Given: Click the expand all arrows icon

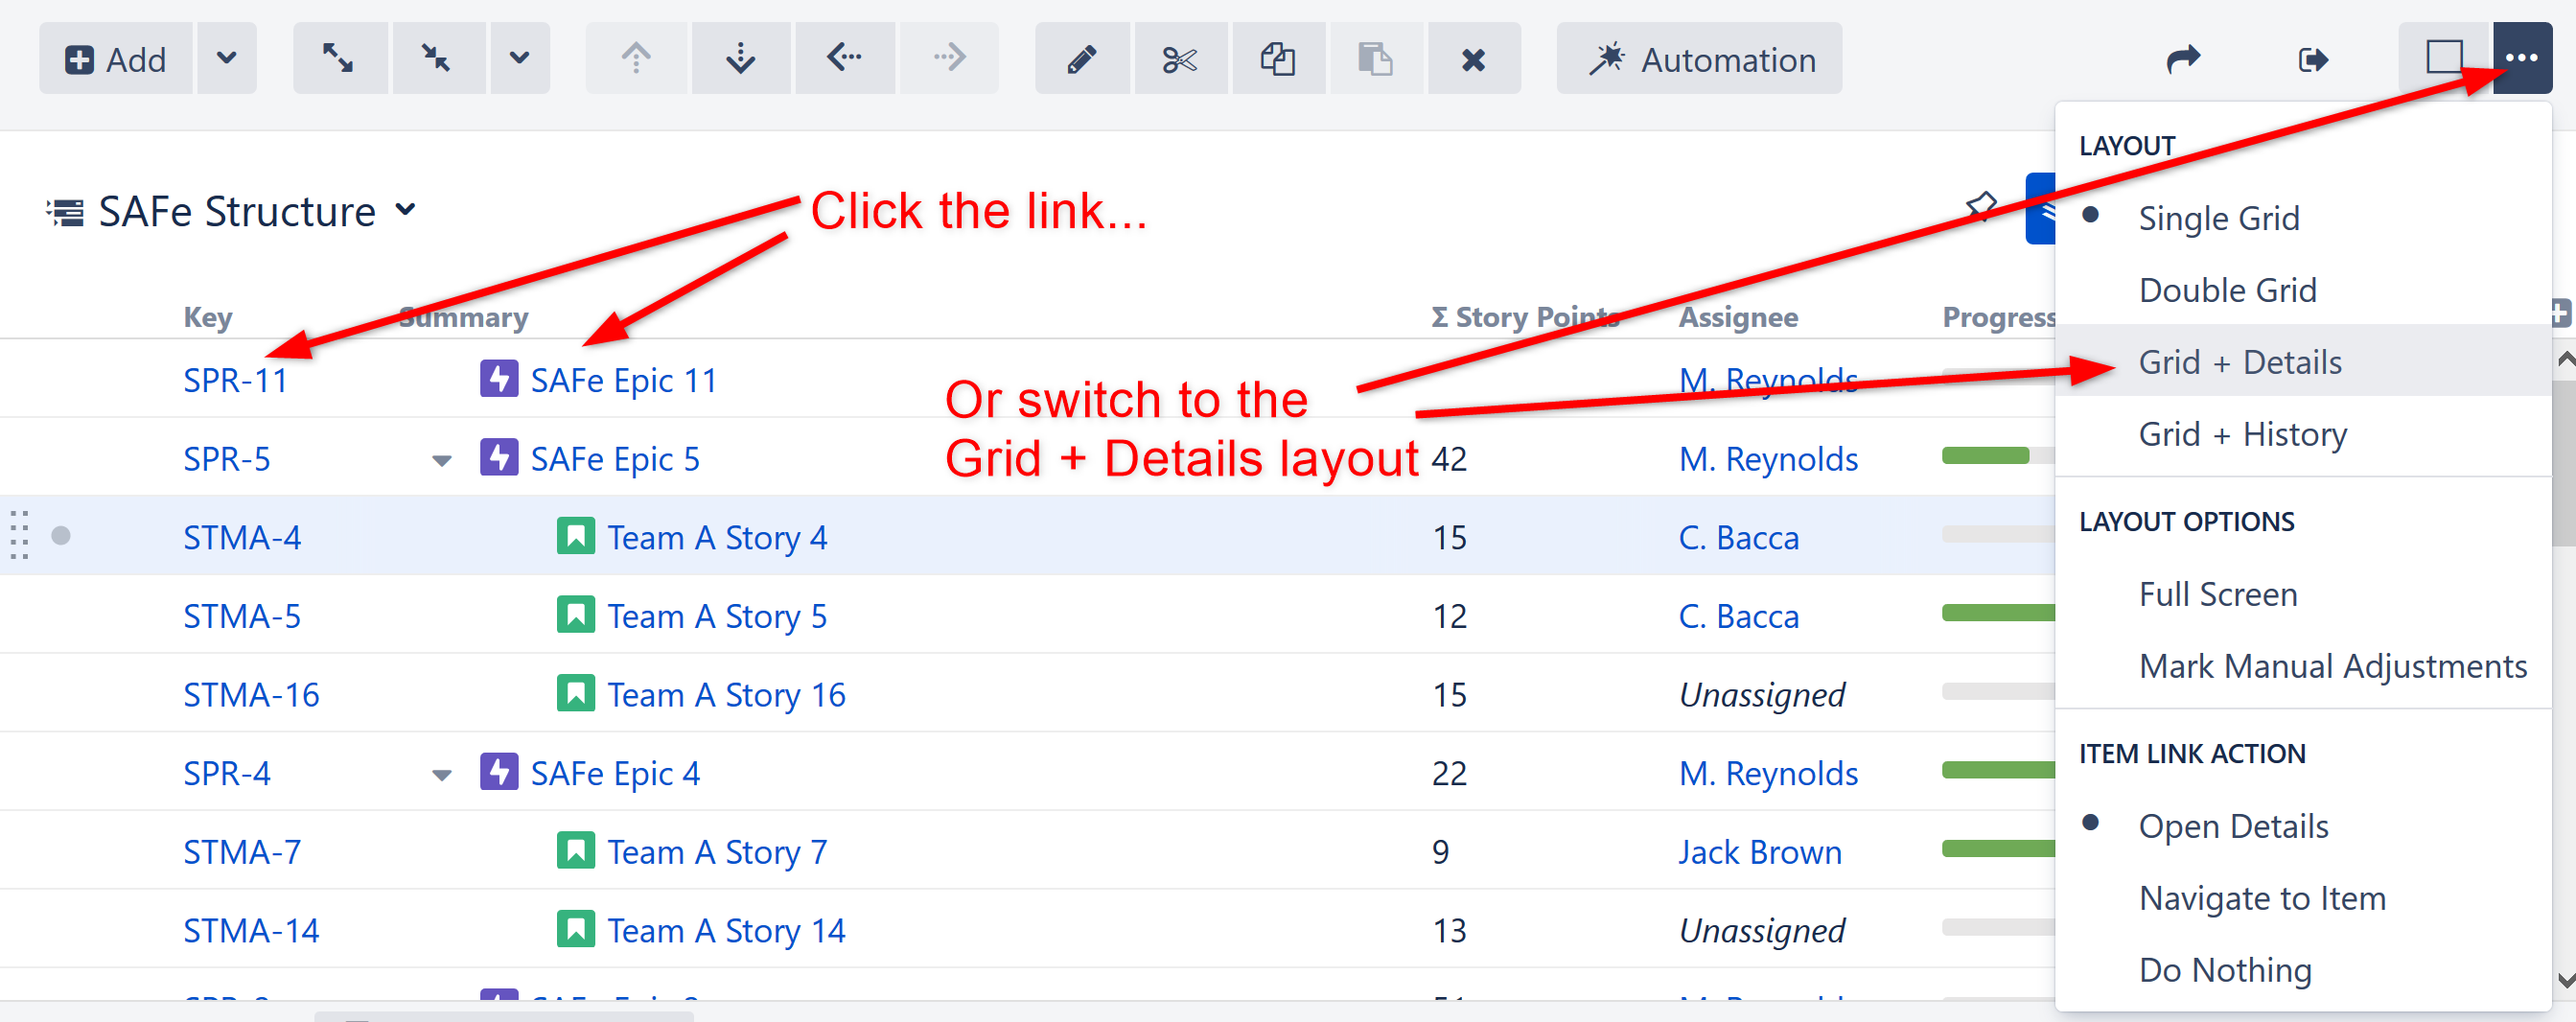Looking at the screenshot, I should point(338,59).
